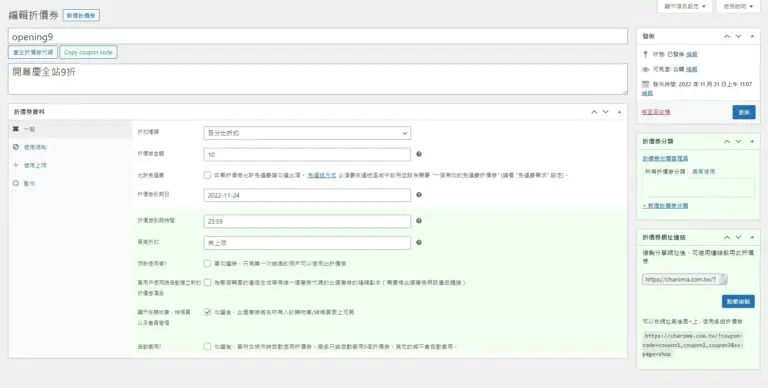Viewport: 768px width, 388px height.
Task: Collapse coupon URL link panel with triangle toggle
Action: [752, 237]
